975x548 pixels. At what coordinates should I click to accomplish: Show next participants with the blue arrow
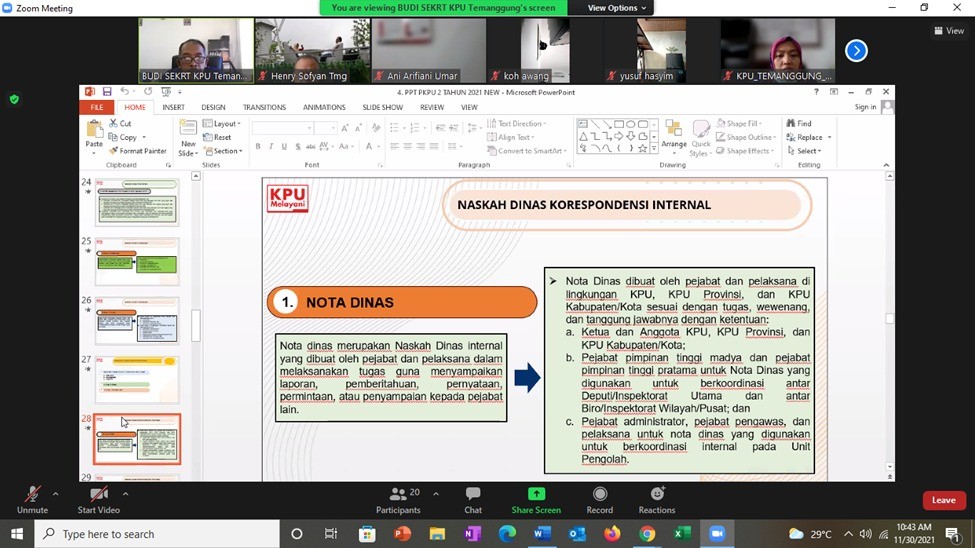(856, 50)
